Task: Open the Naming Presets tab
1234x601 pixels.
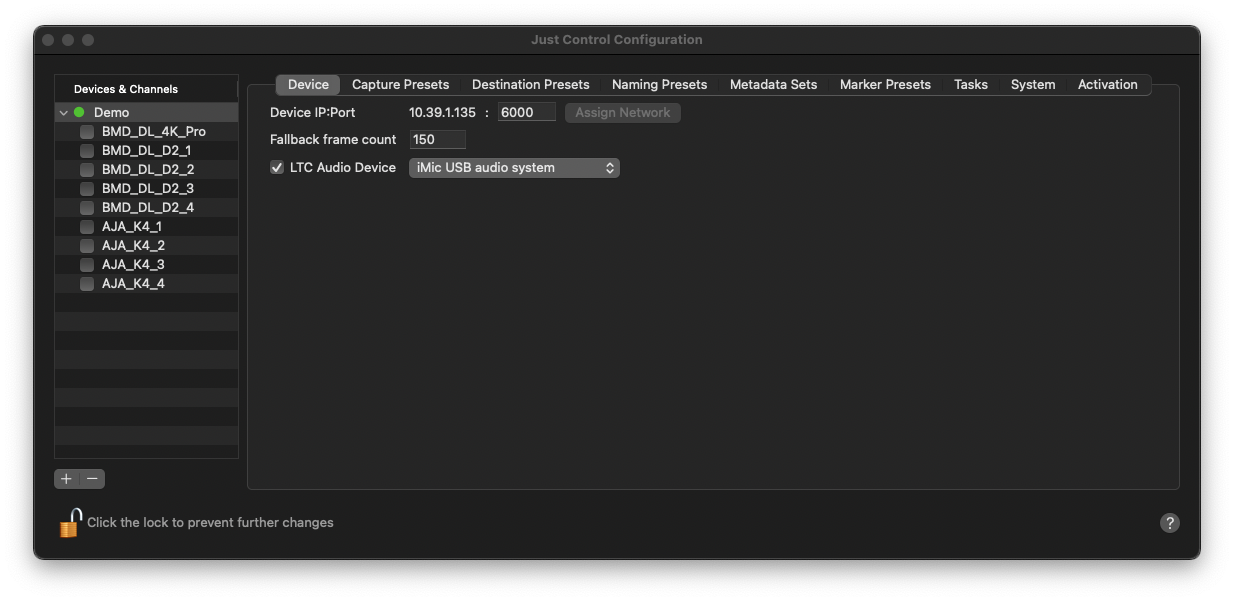Action: coord(659,85)
